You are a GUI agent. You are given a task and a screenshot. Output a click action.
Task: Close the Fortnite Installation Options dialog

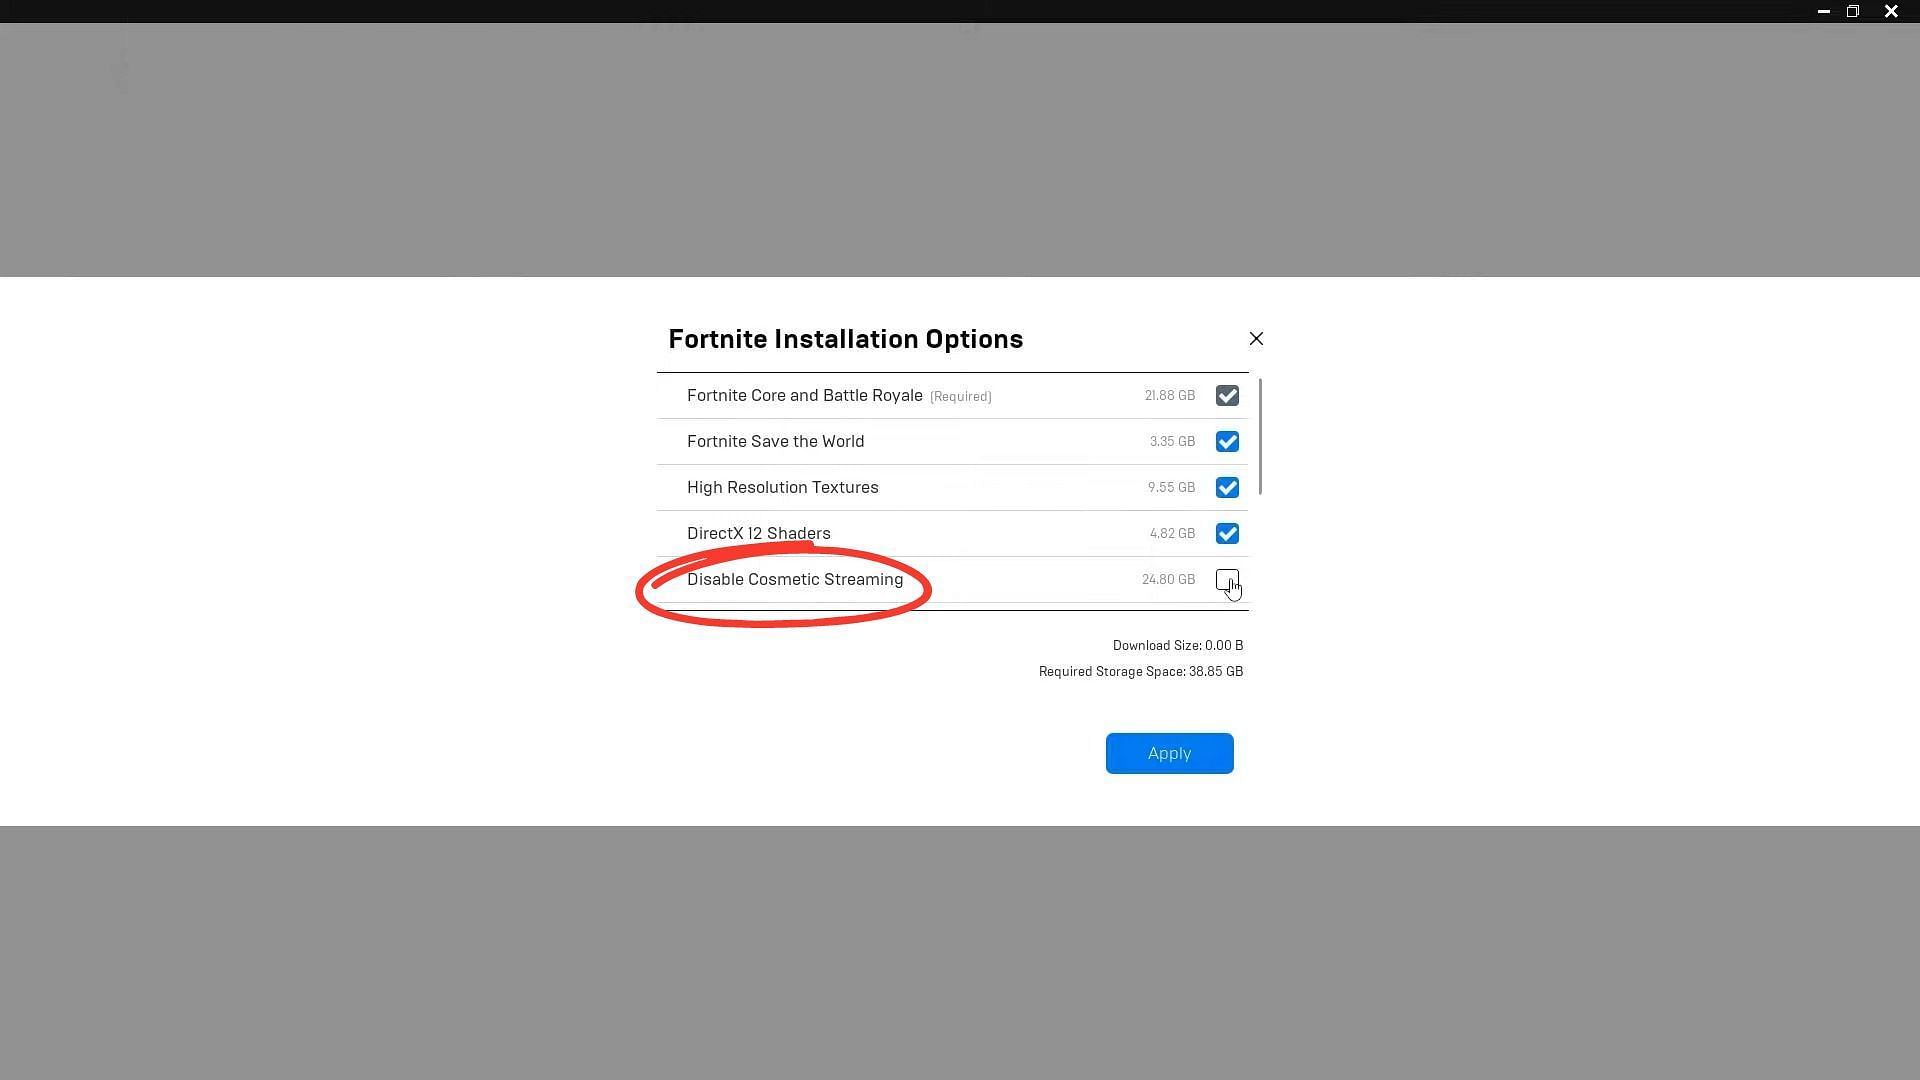pyautogui.click(x=1254, y=339)
